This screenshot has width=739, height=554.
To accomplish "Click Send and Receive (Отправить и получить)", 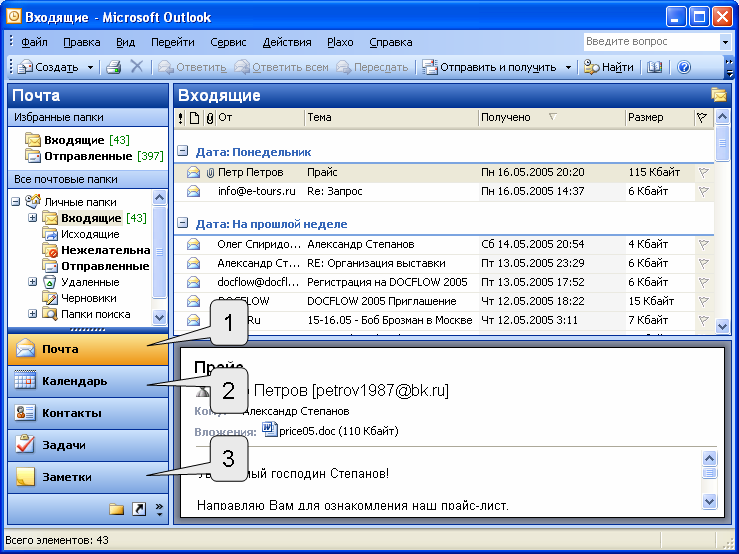I will pyautogui.click(x=490, y=67).
